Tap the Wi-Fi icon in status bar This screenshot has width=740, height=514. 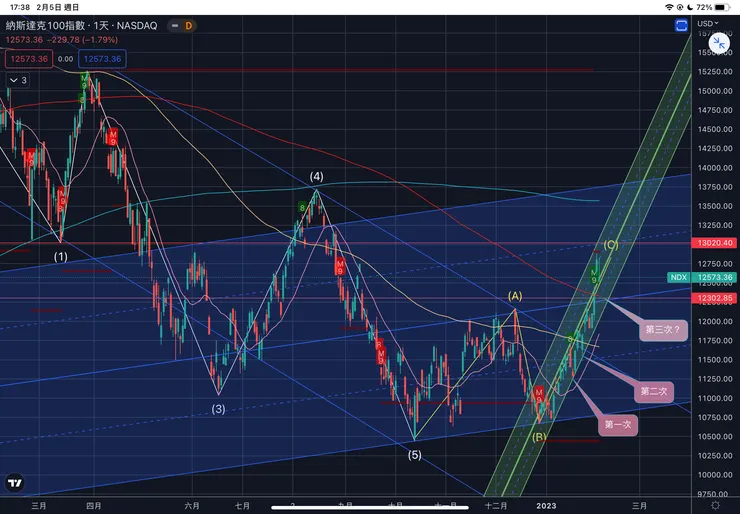669,7
